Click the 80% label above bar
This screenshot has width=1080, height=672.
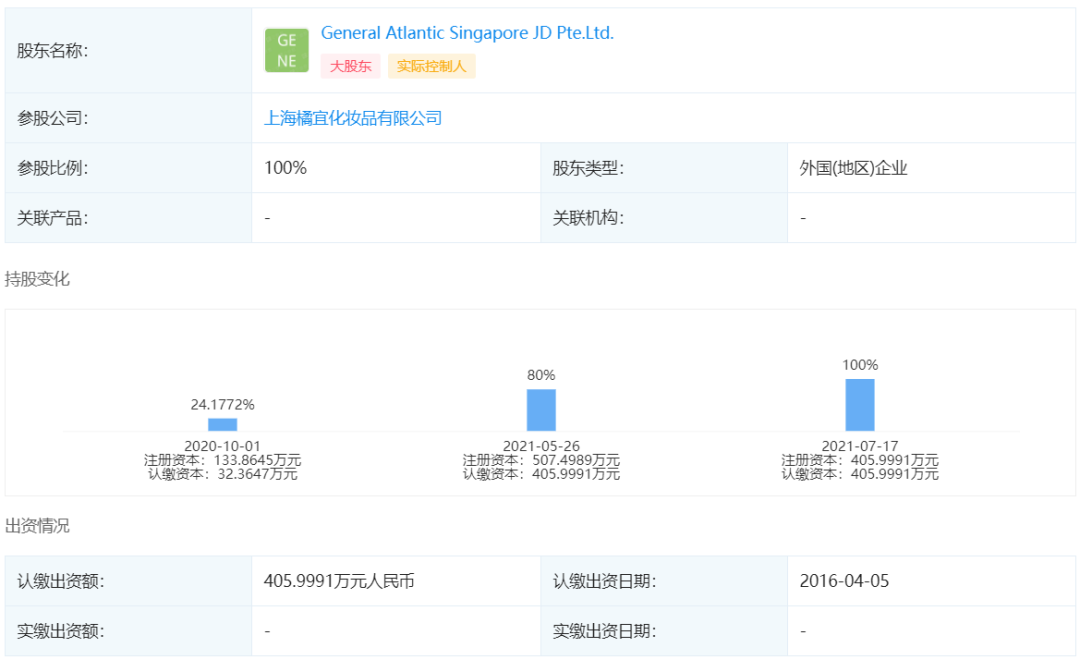click(541, 375)
